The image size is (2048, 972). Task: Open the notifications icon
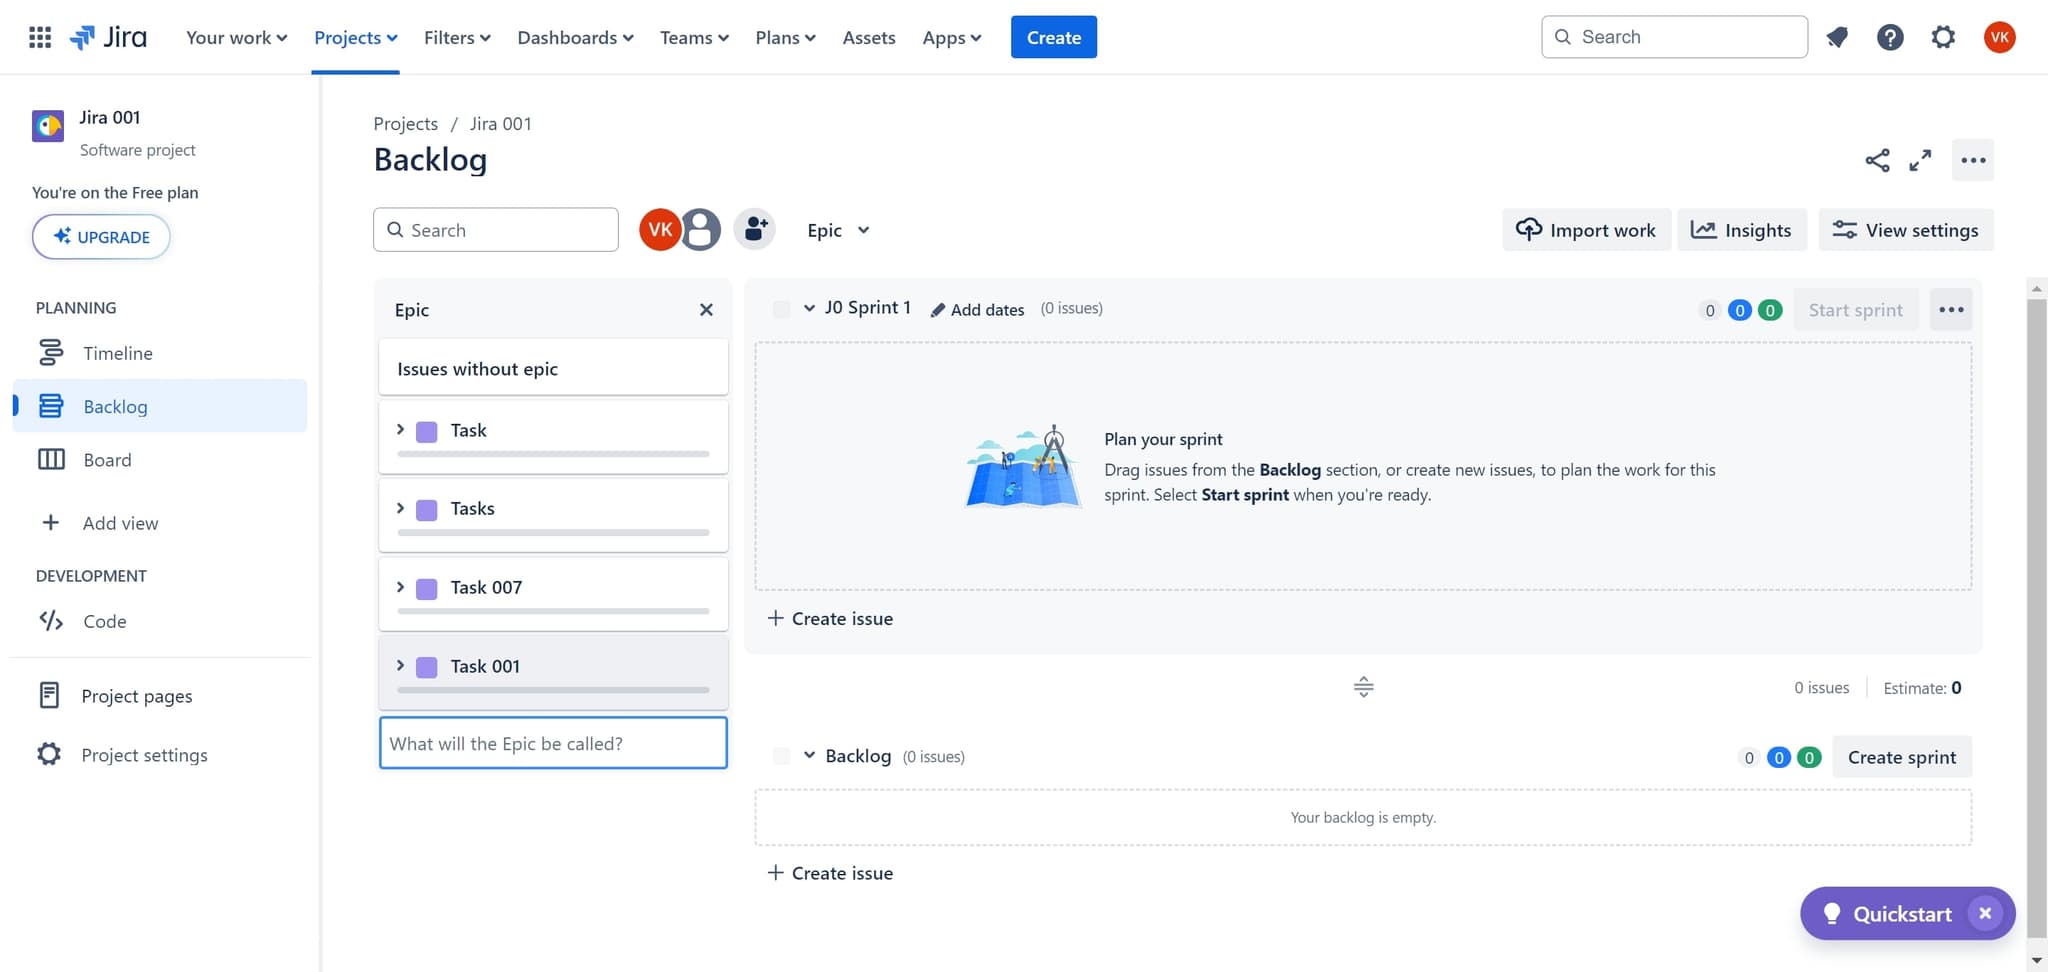[1837, 38]
